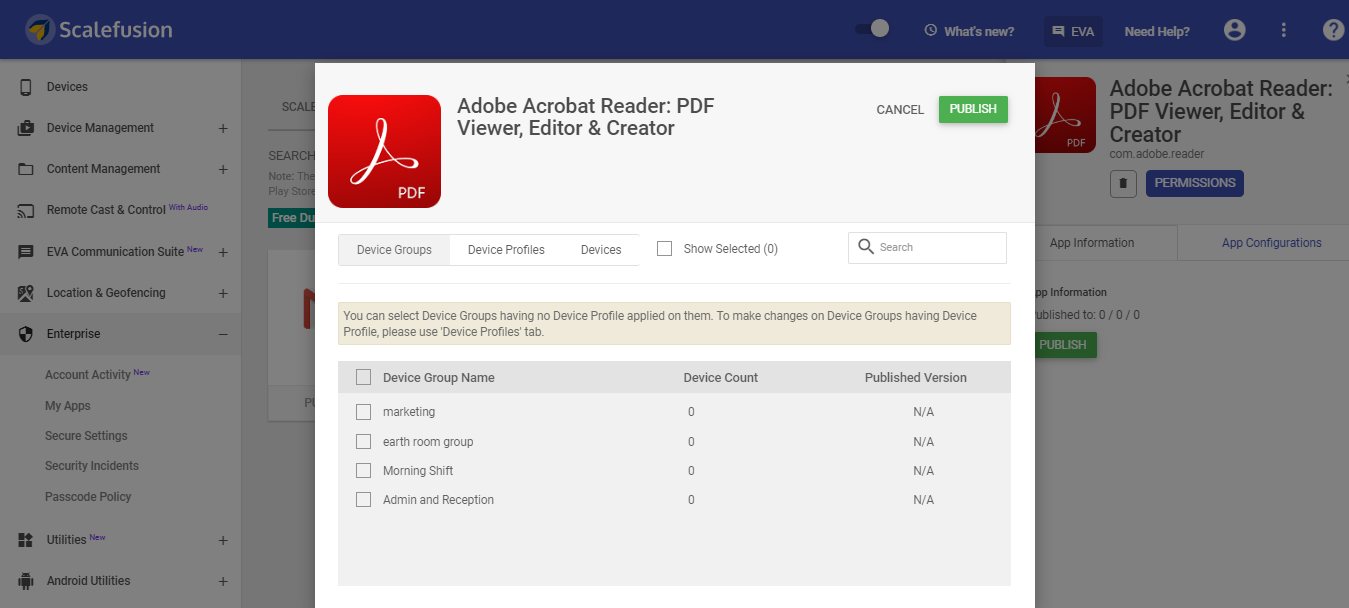Click the Content Management folder icon
Image resolution: width=1349 pixels, height=608 pixels.
click(26, 169)
